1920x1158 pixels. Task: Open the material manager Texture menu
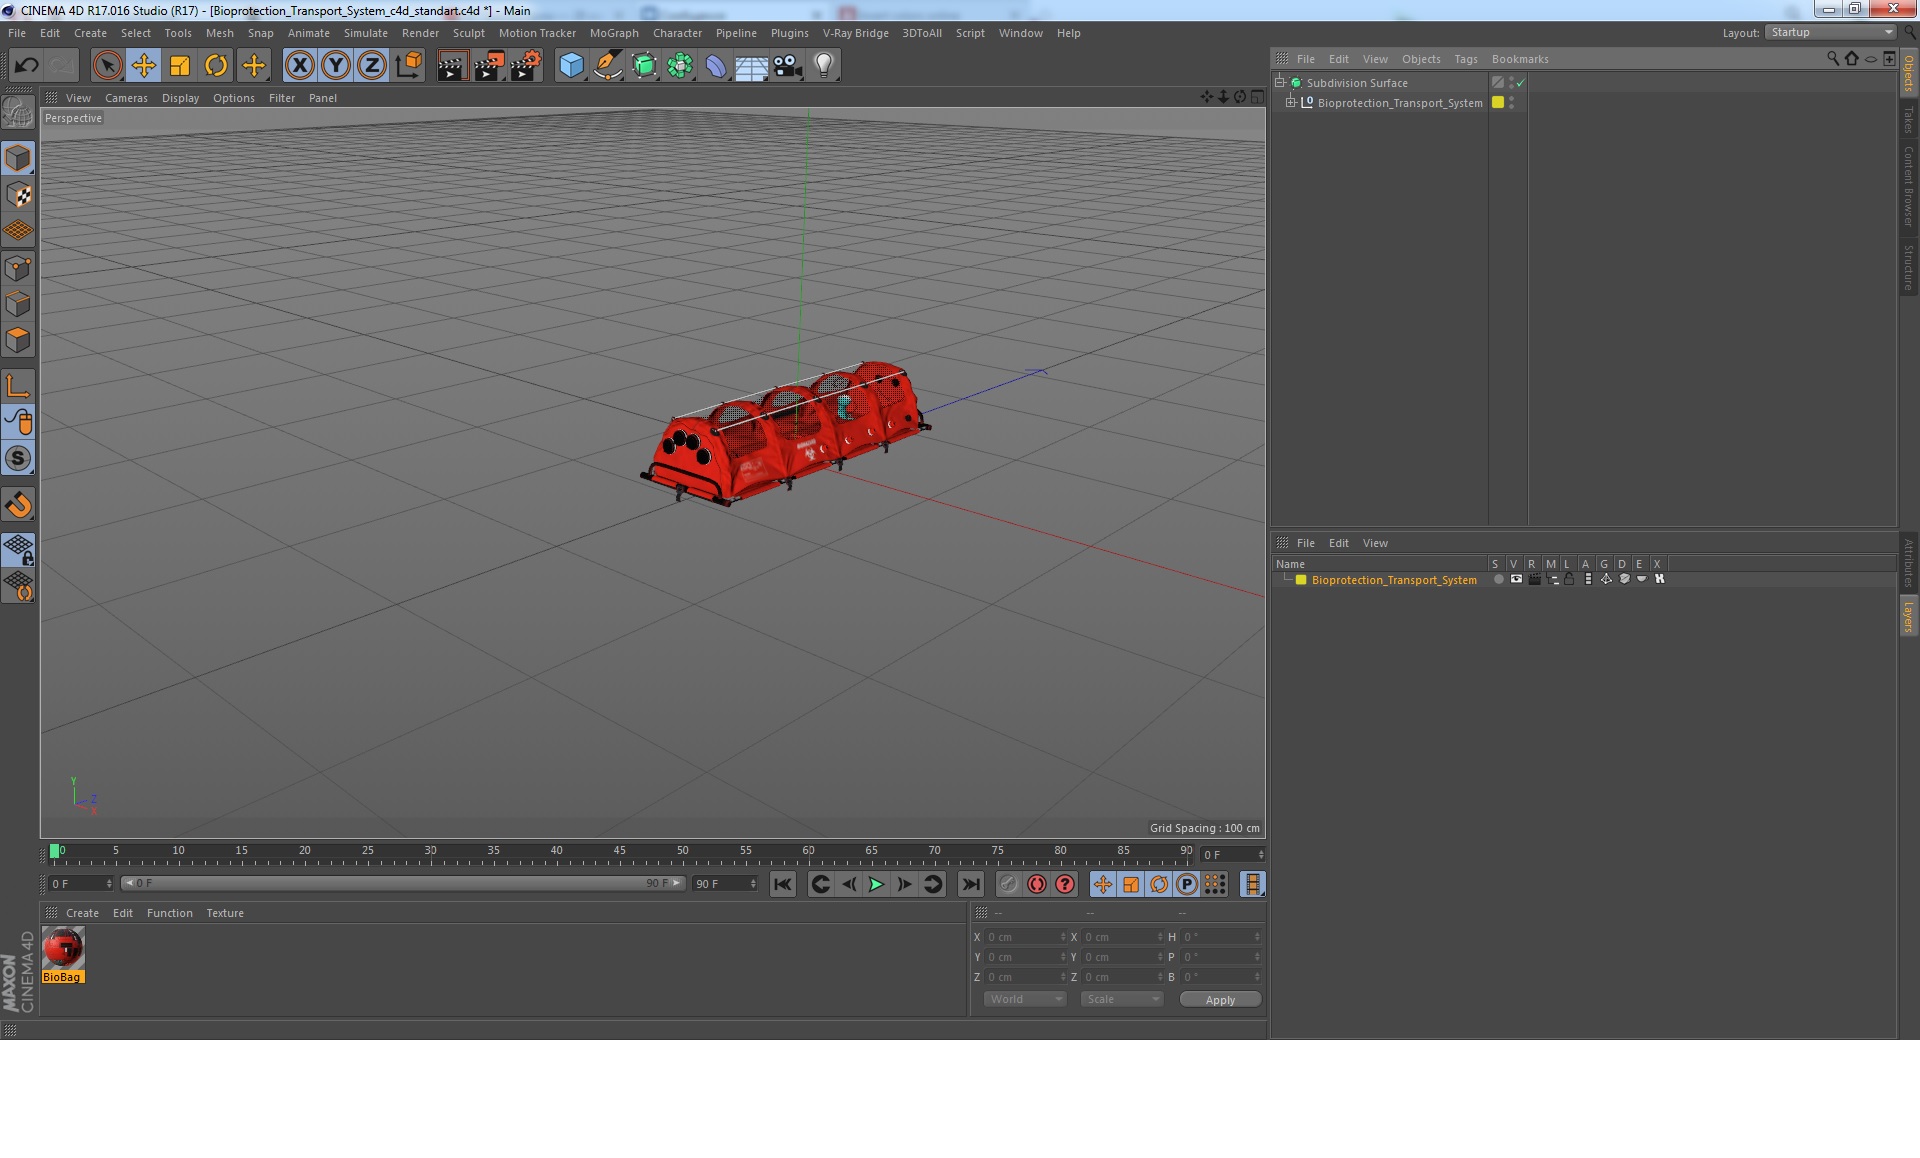click(x=225, y=913)
